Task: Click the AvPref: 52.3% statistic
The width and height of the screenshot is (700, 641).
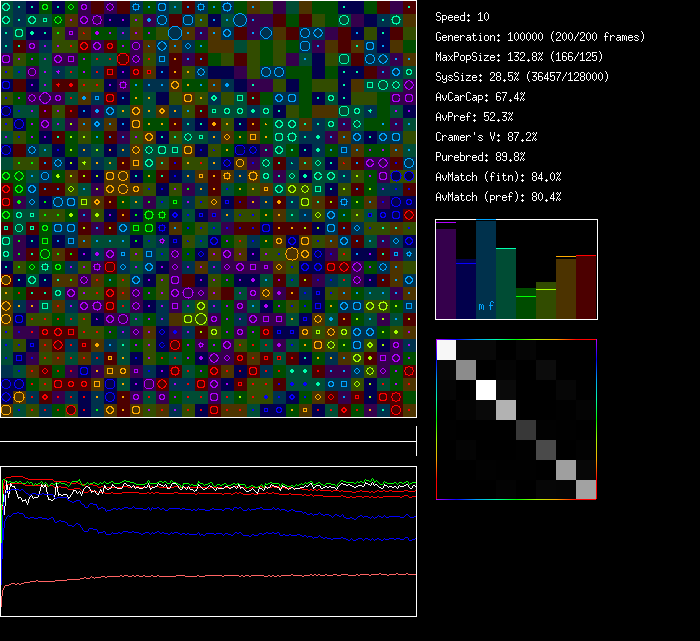Action: coord(474,117)
